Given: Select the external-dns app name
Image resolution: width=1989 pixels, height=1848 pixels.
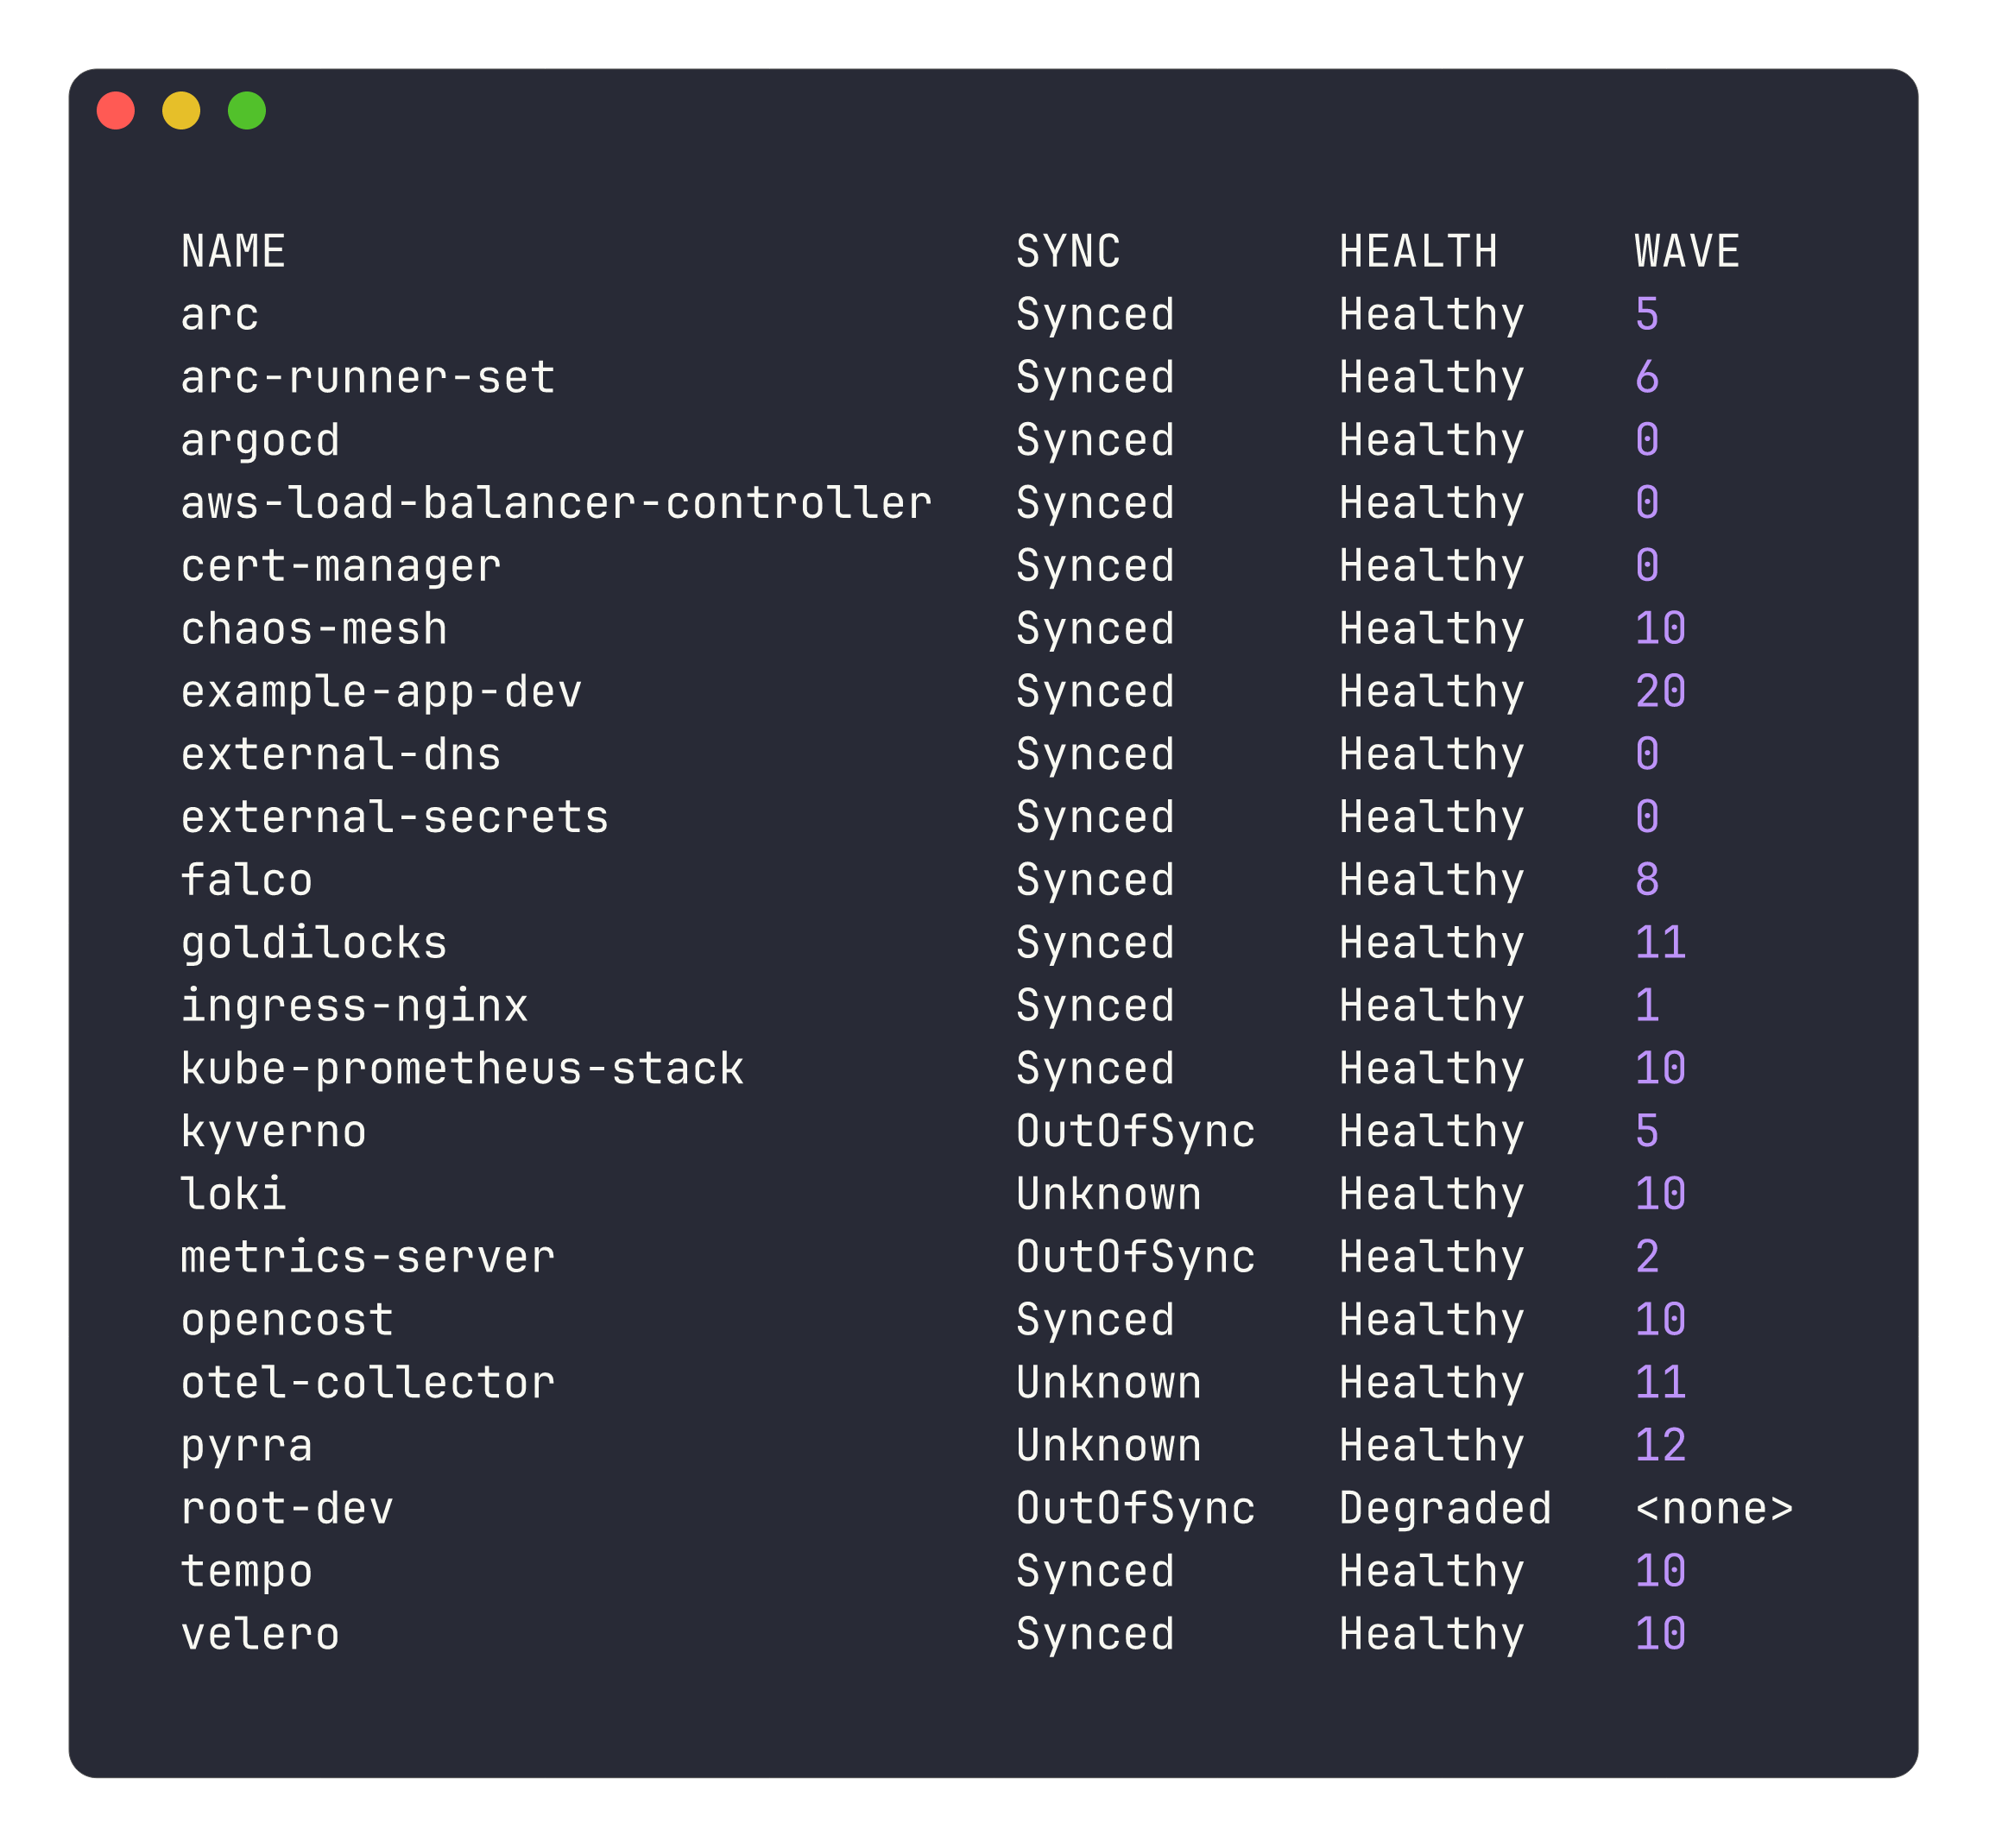Looking at the screenshot, I should (341, 754).
